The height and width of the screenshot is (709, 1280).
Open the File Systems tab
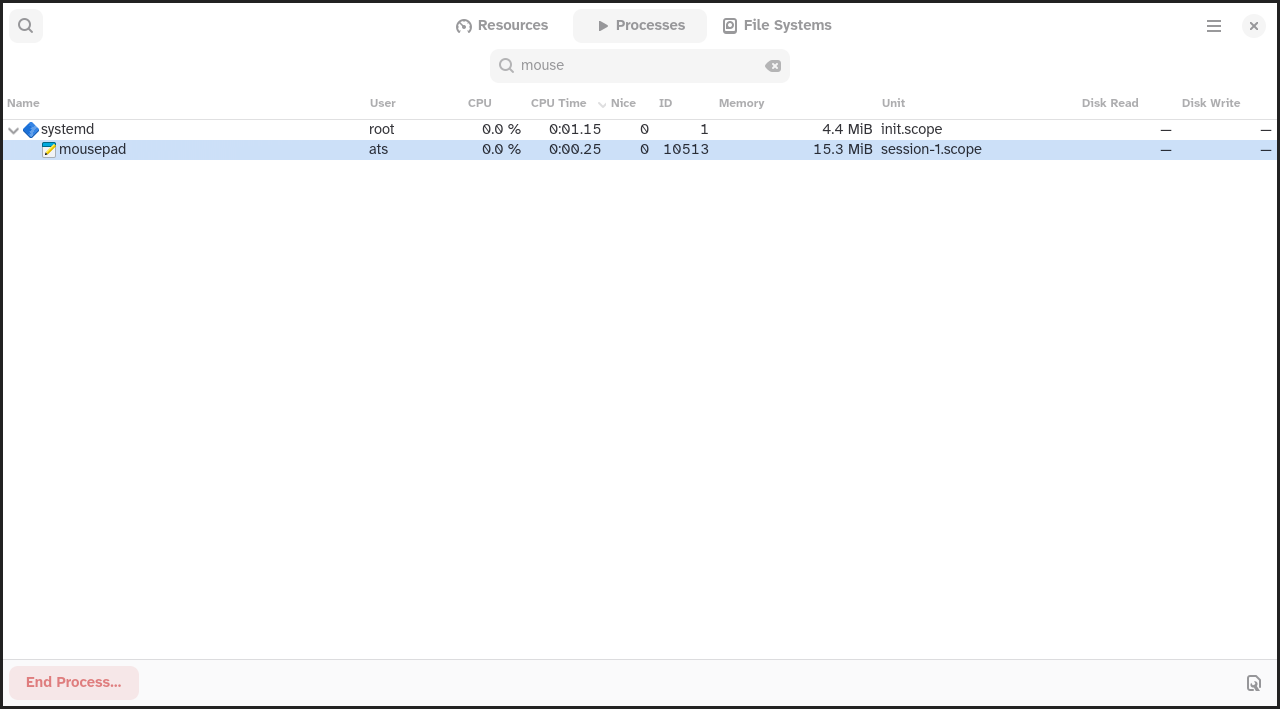[x=777, y=26]
